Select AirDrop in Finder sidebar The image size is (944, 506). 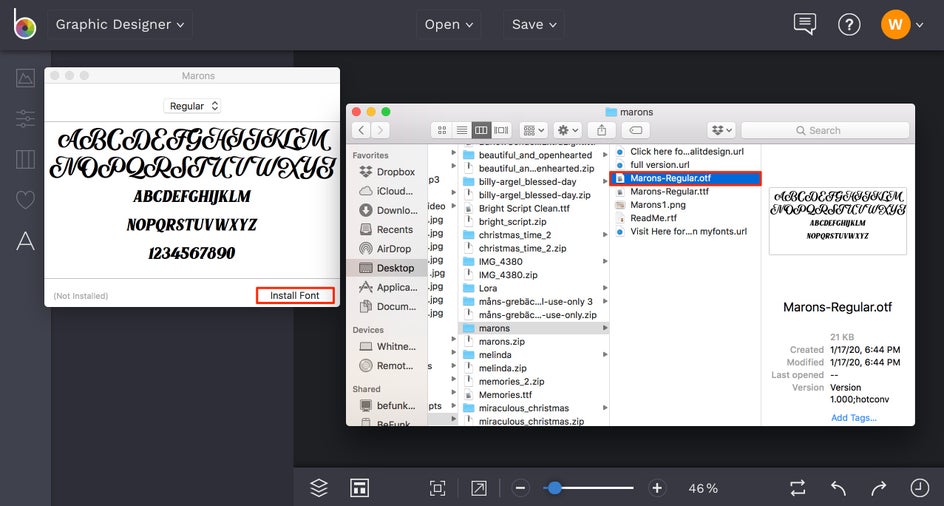point(387,249)
